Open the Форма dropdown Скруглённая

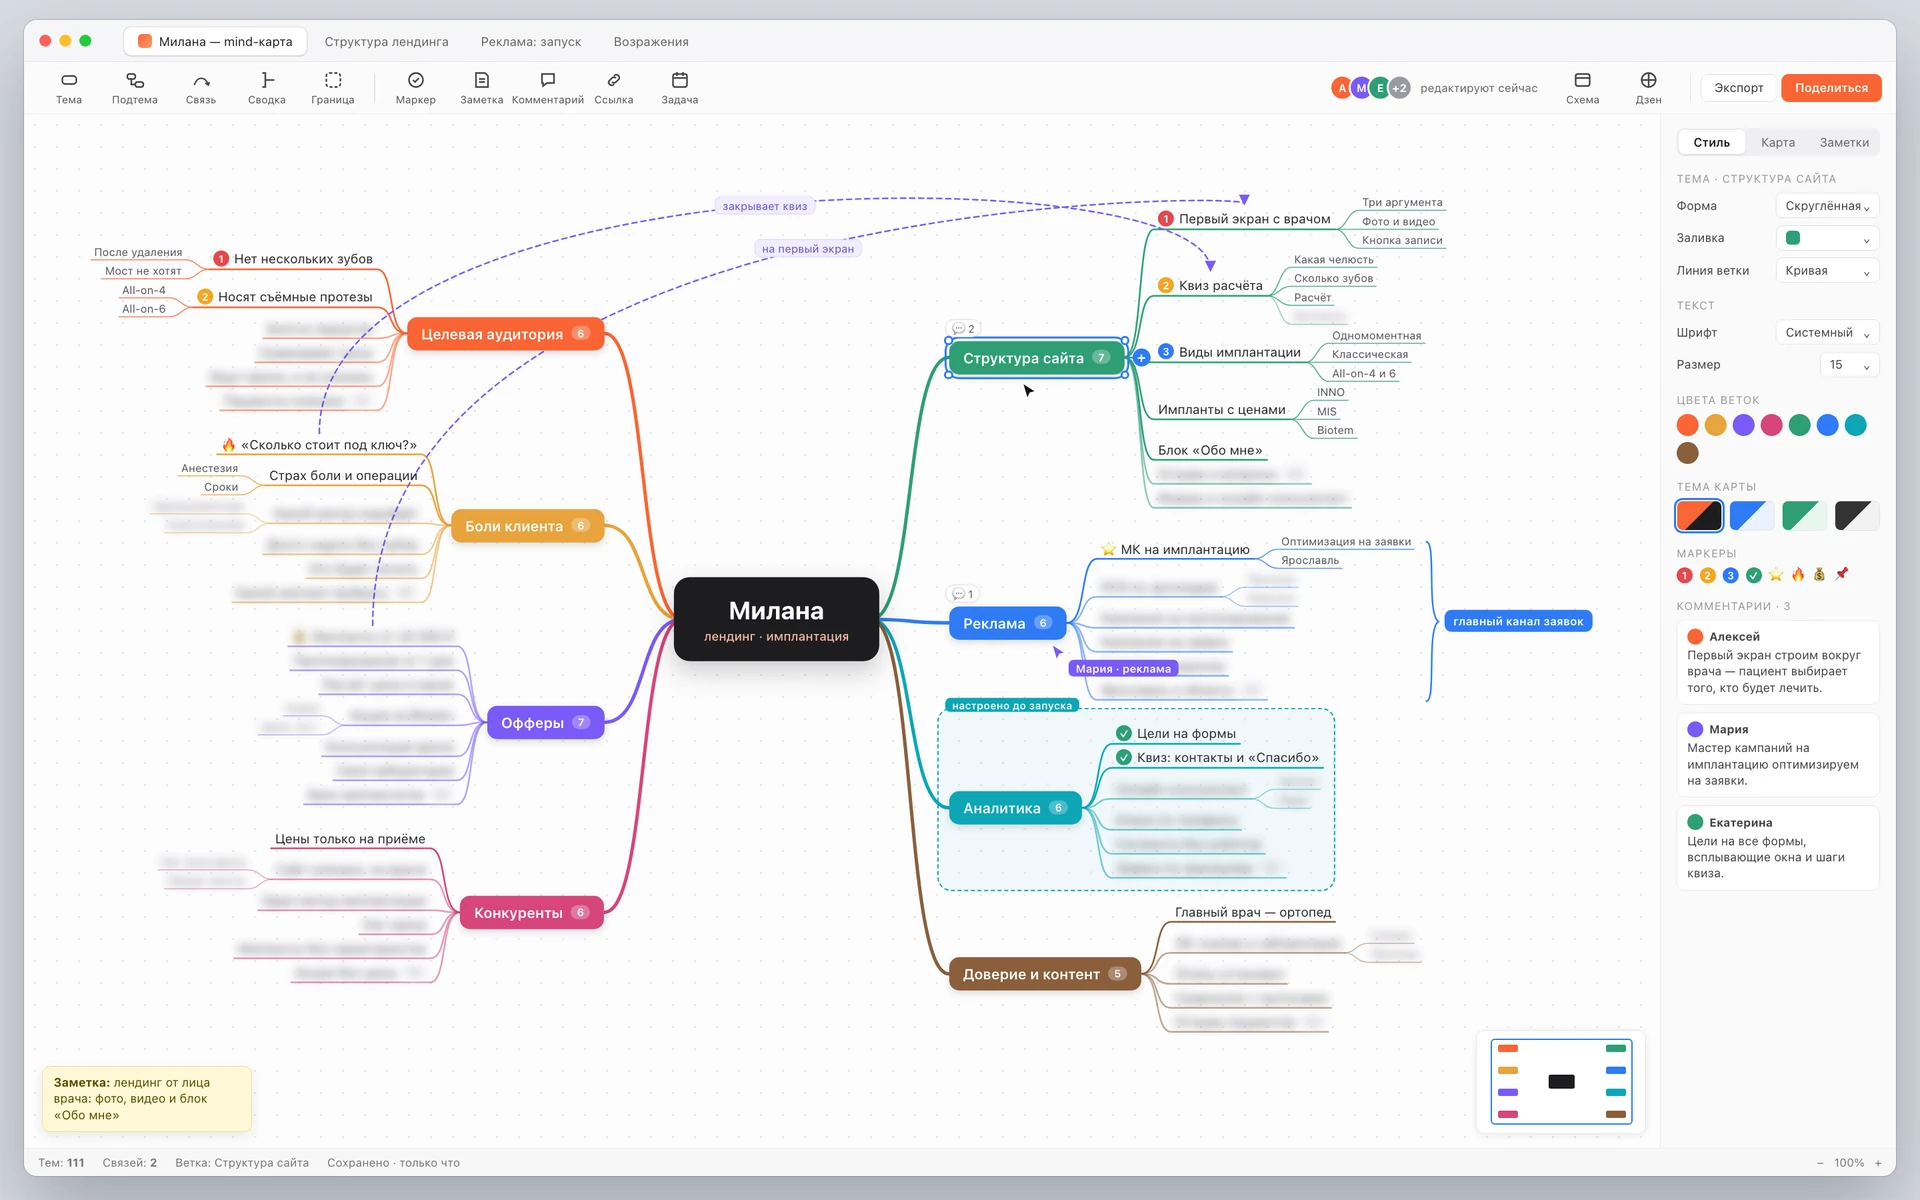1828,206
